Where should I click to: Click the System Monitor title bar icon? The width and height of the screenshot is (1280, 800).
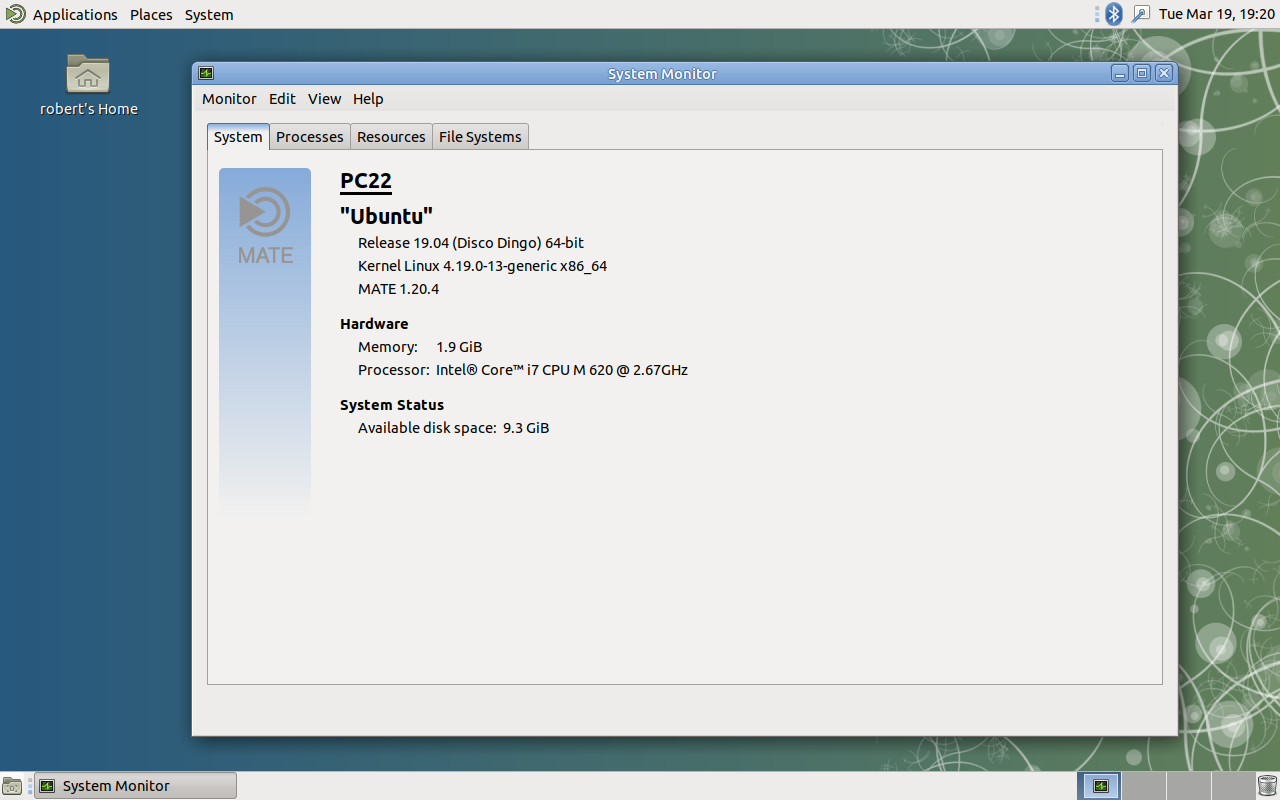click(206, 73)
